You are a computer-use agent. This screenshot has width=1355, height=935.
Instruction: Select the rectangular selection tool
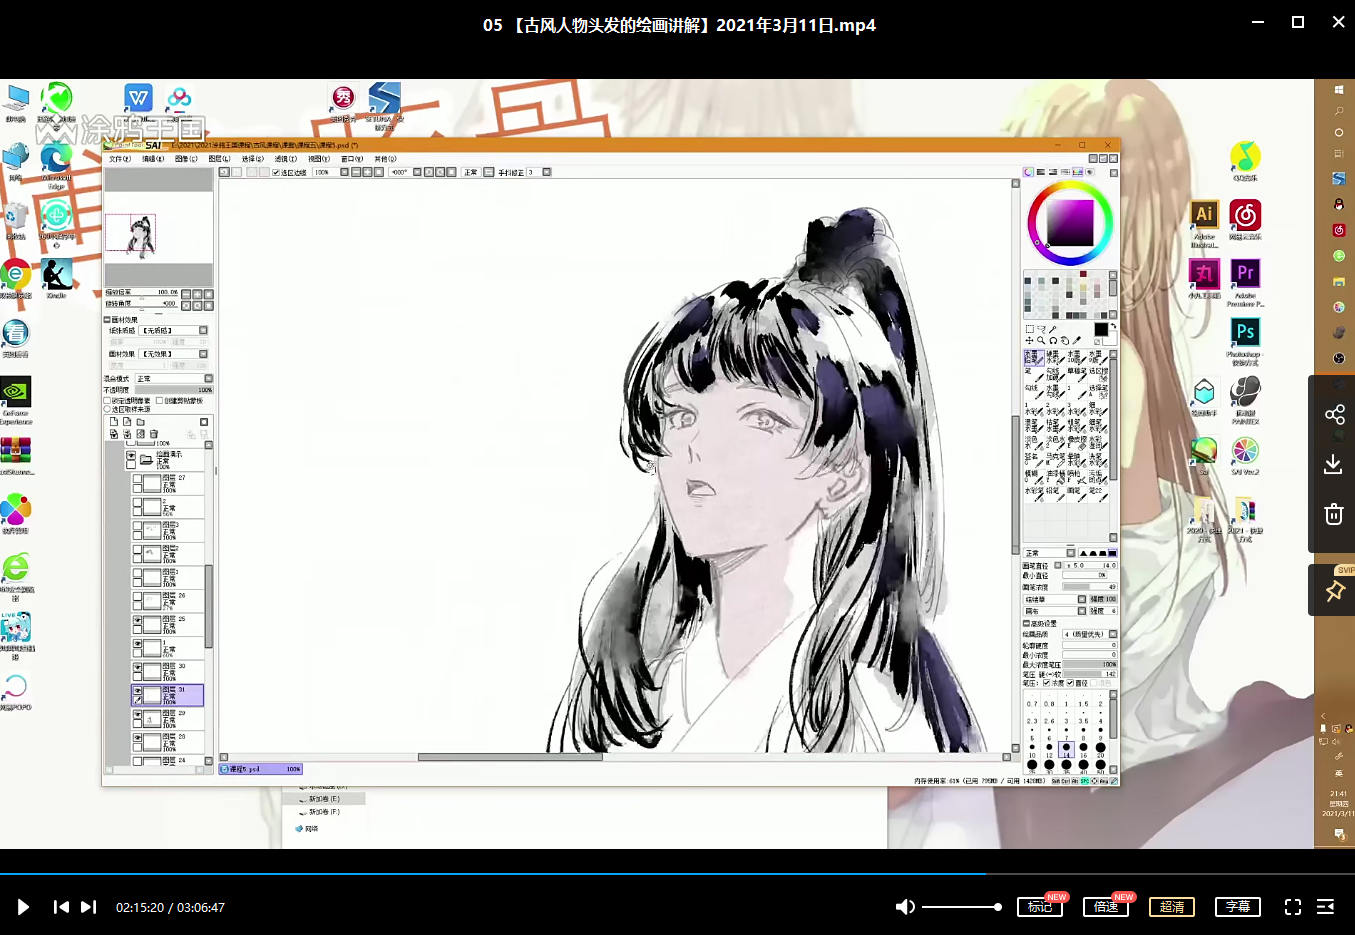coord(1029,329)
